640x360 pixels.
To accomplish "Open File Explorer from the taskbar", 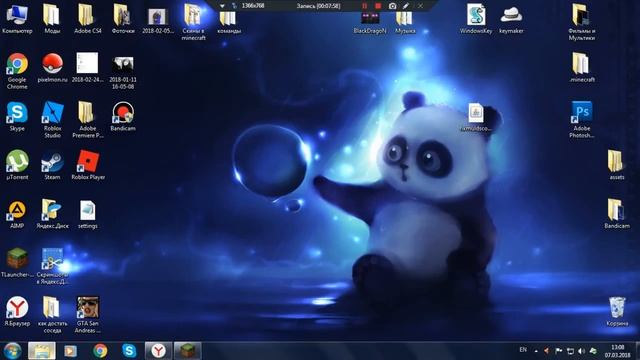I will click(42, 351).
